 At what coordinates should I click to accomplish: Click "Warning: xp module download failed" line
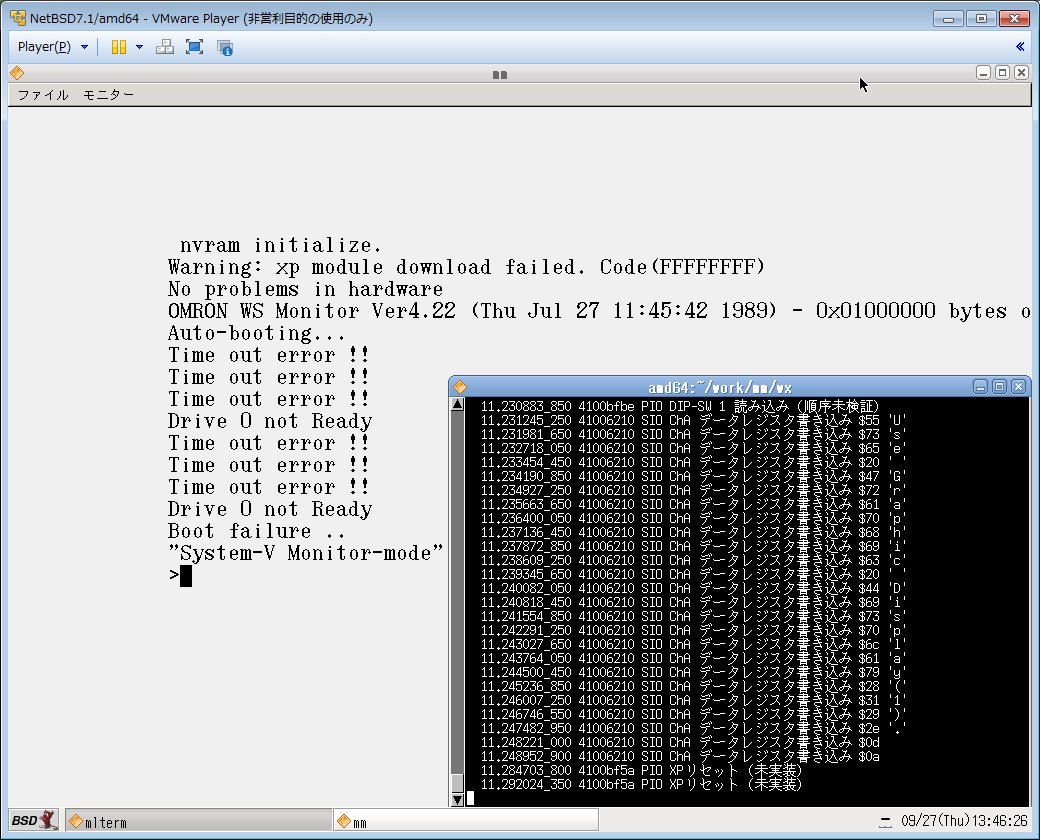[x=466, y=267]
